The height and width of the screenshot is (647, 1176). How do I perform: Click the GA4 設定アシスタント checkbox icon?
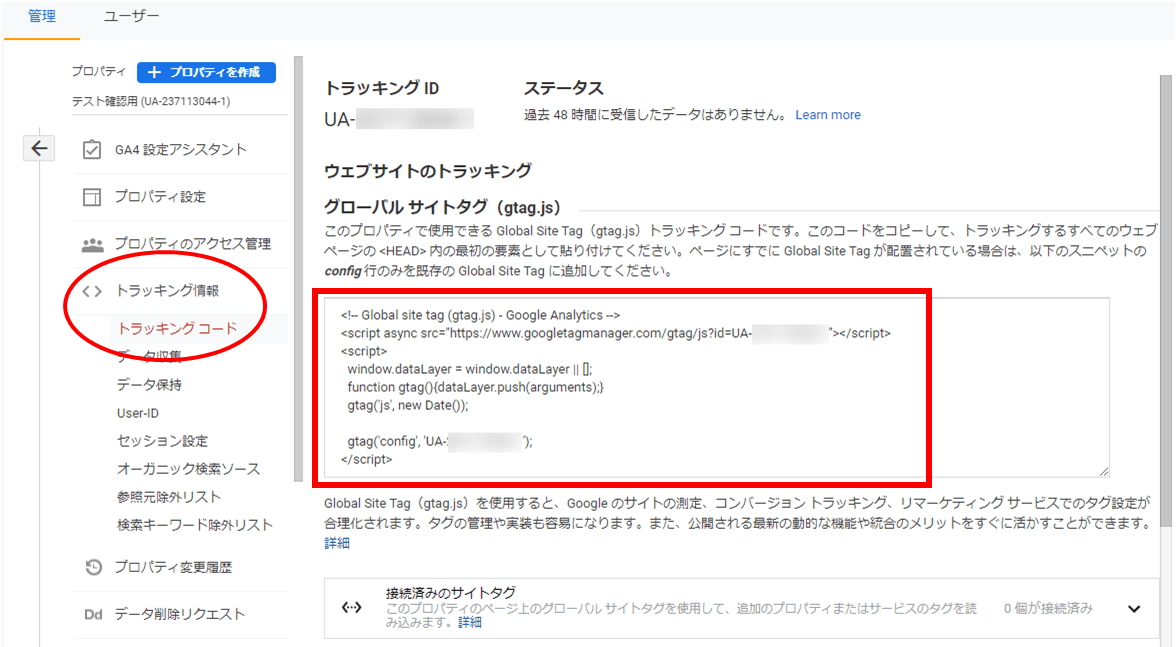pos(92,150)
